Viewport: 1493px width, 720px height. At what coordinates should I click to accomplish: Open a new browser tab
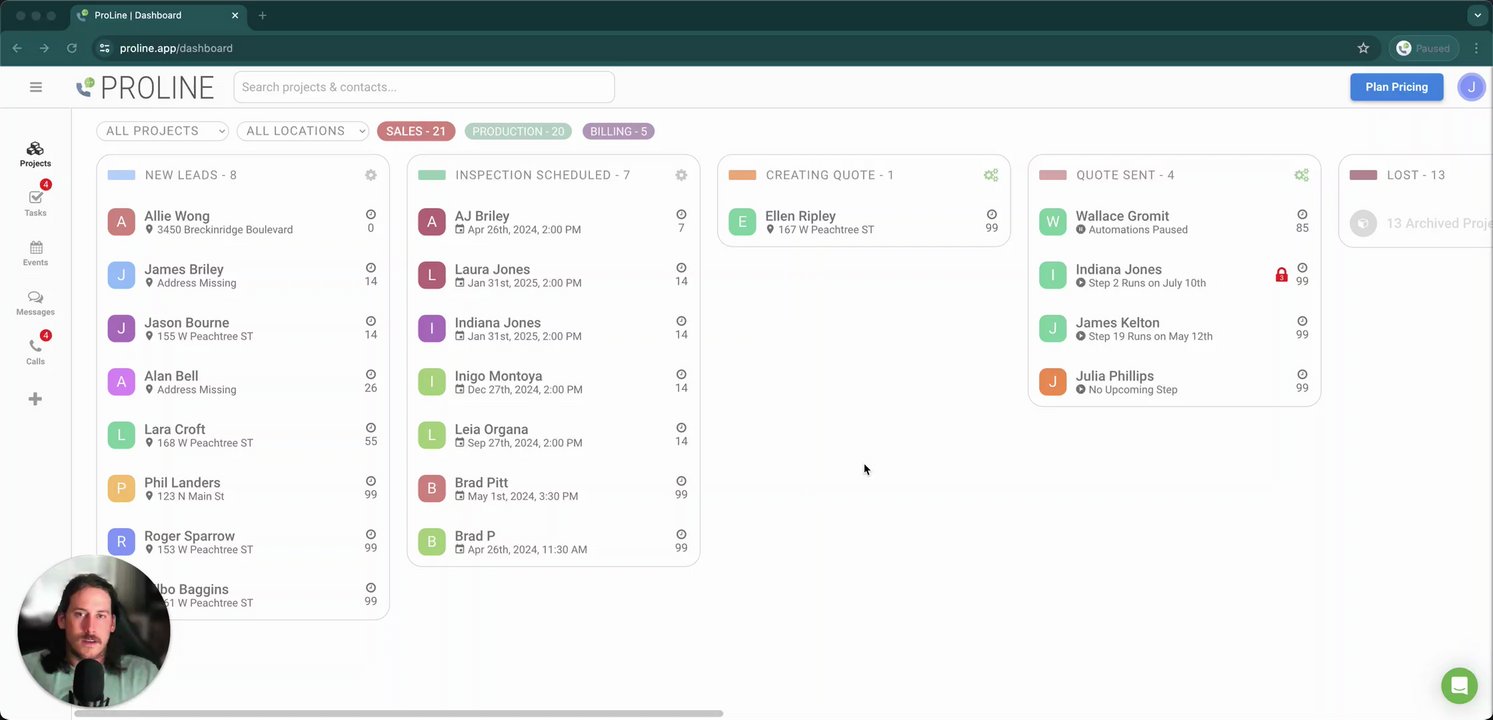tap(262, 16)
